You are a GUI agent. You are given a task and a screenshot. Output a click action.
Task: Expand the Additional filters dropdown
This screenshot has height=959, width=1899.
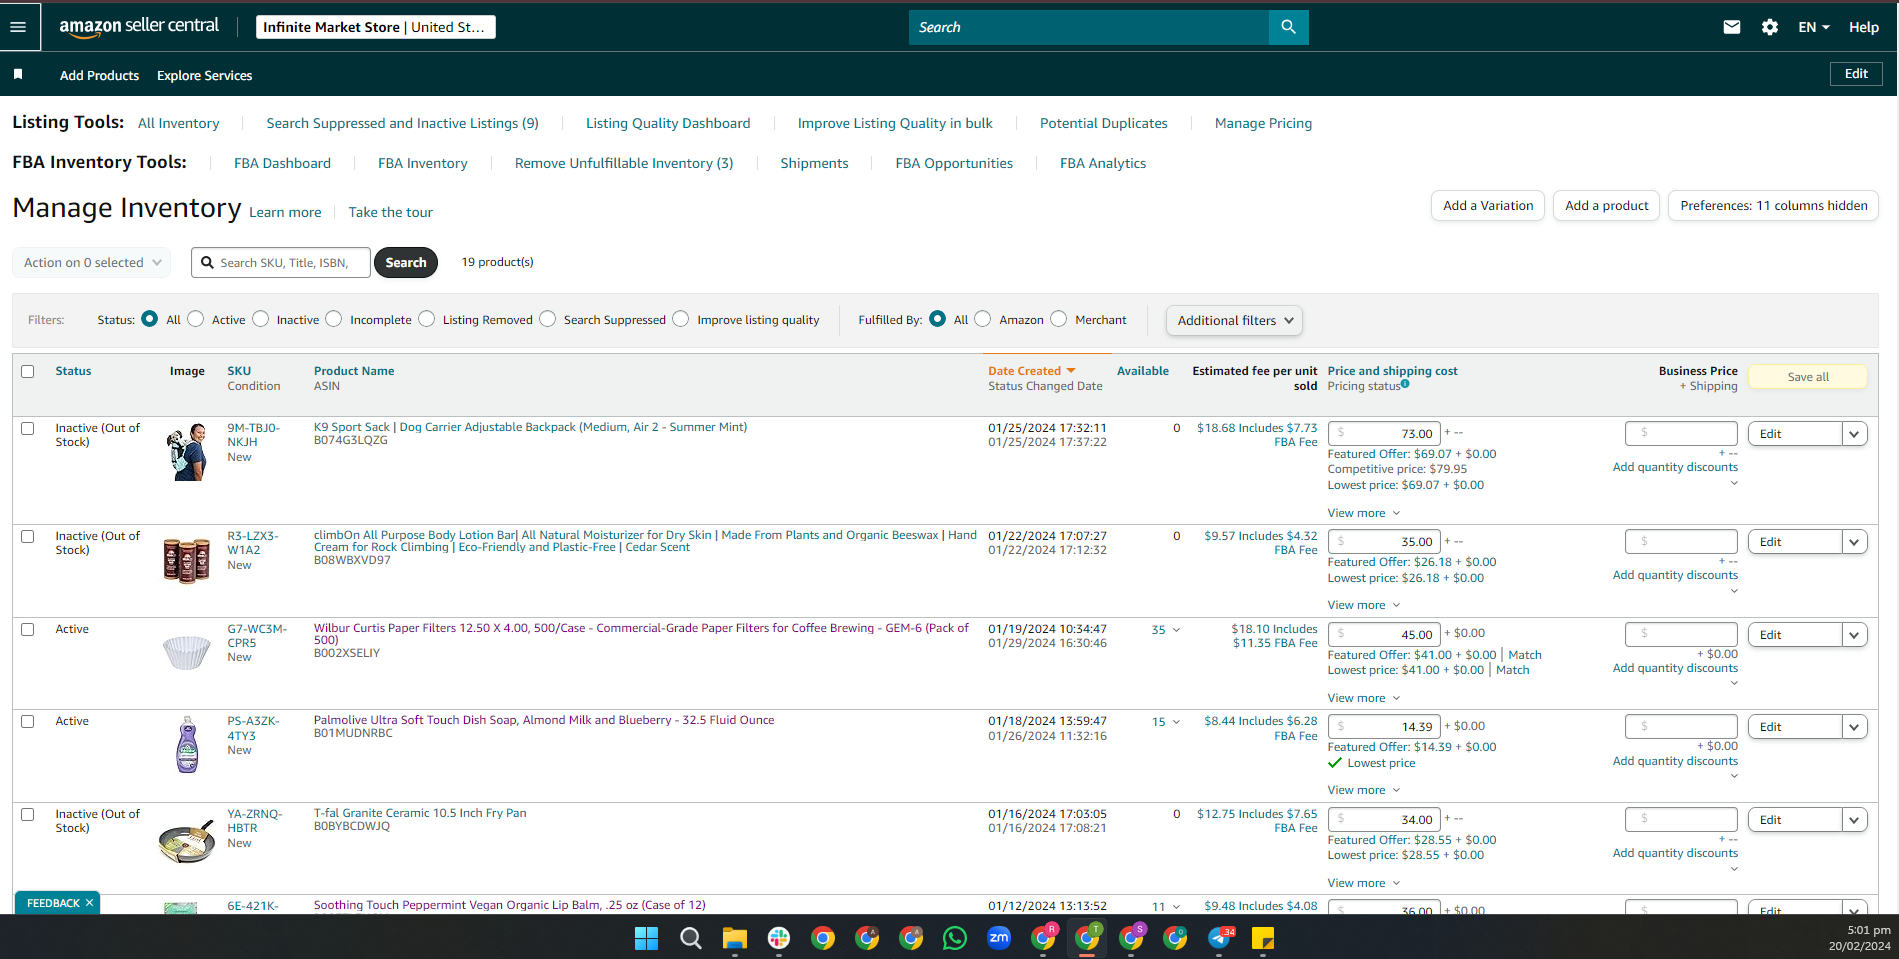tap(1234, 320)
